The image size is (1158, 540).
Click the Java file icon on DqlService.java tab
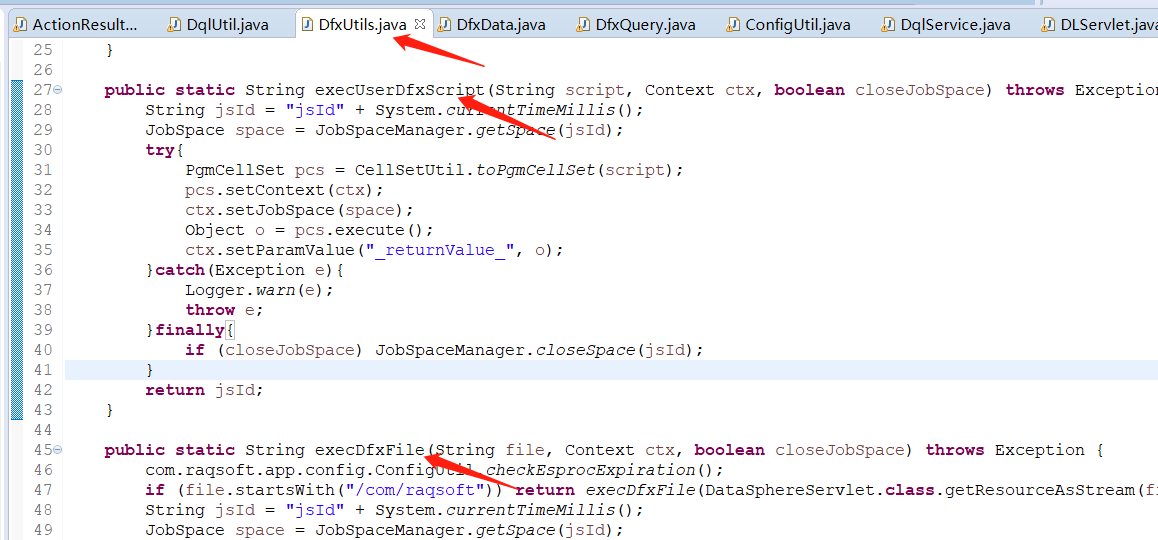(888, 25)
